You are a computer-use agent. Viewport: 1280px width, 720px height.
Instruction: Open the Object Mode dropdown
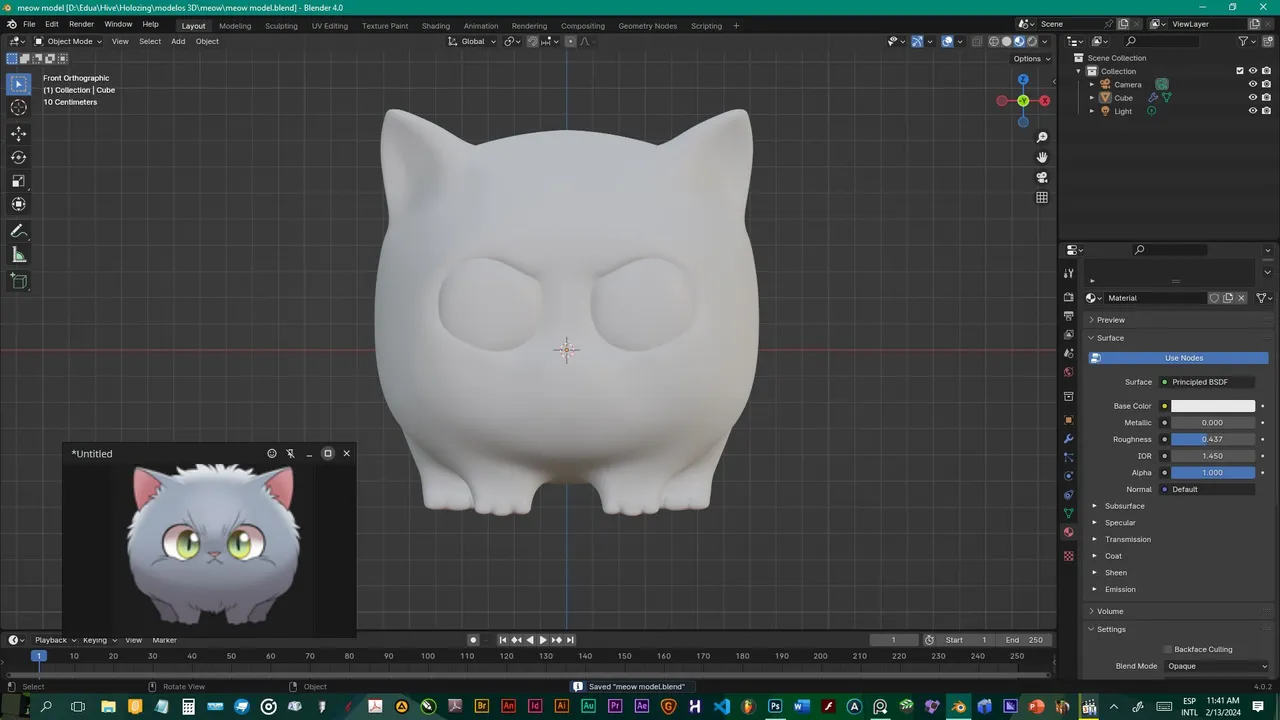click(x=68, y=41)
